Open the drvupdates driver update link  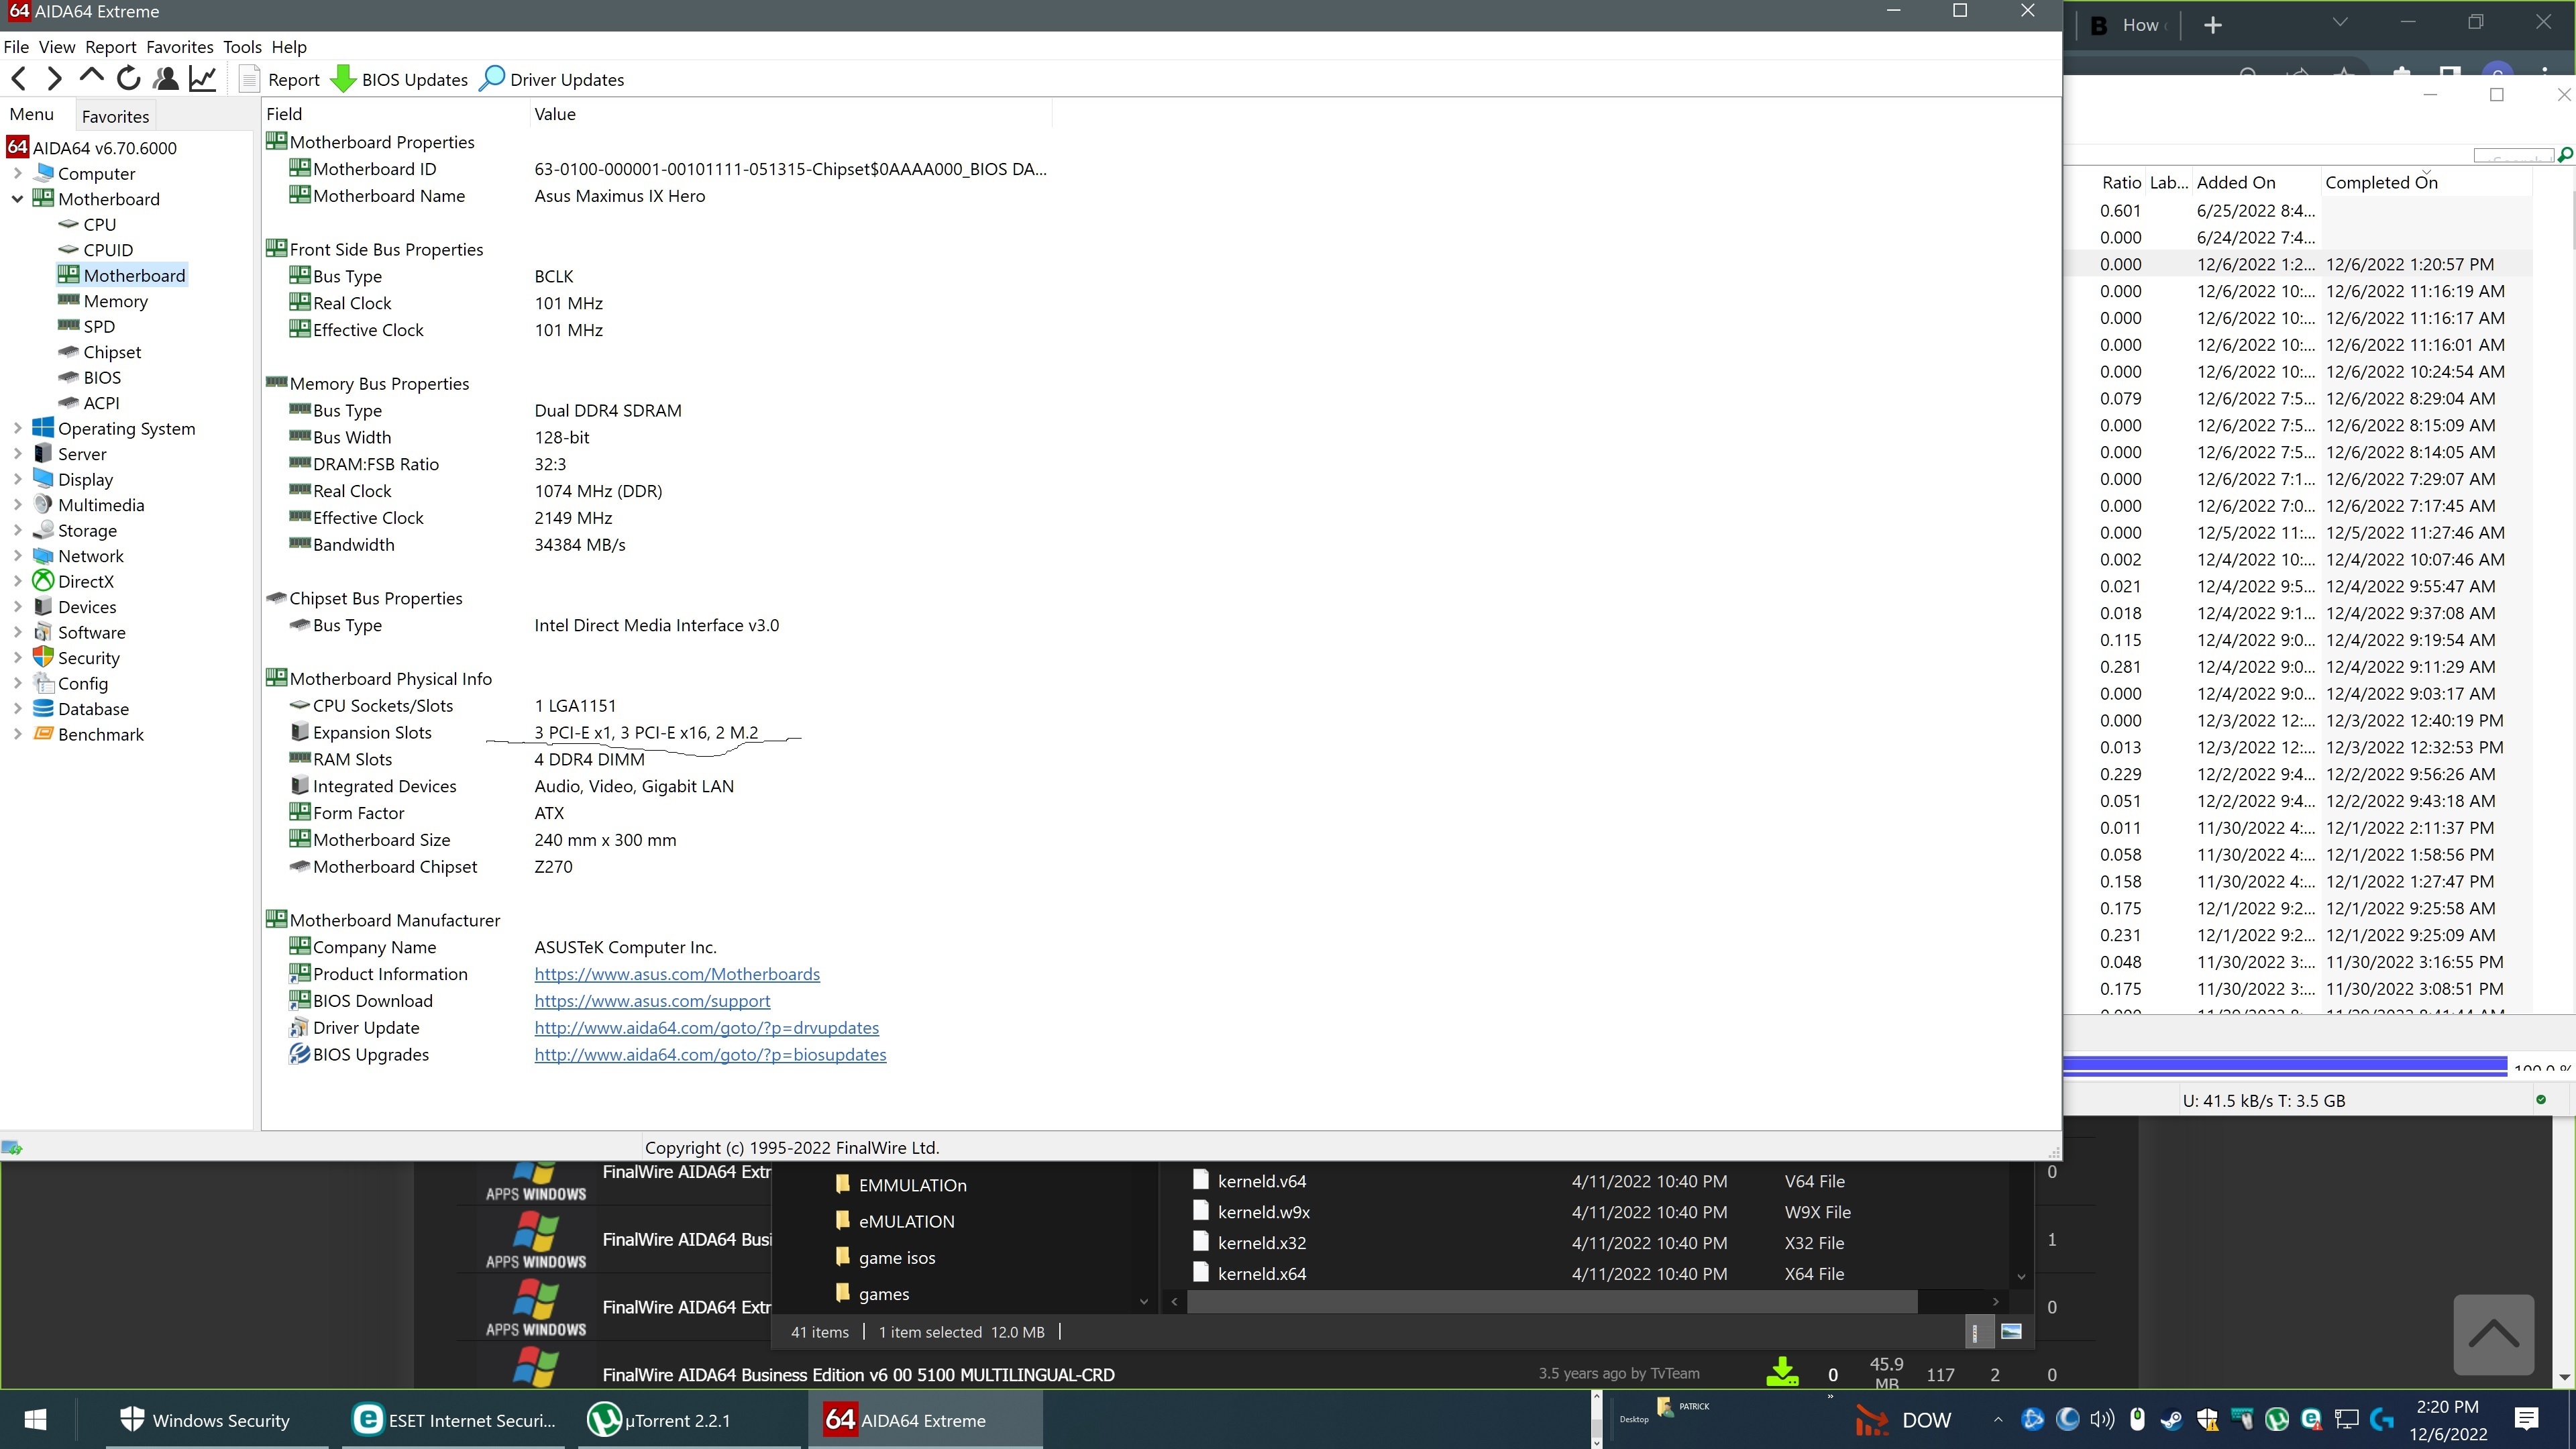pos(707,1028)
